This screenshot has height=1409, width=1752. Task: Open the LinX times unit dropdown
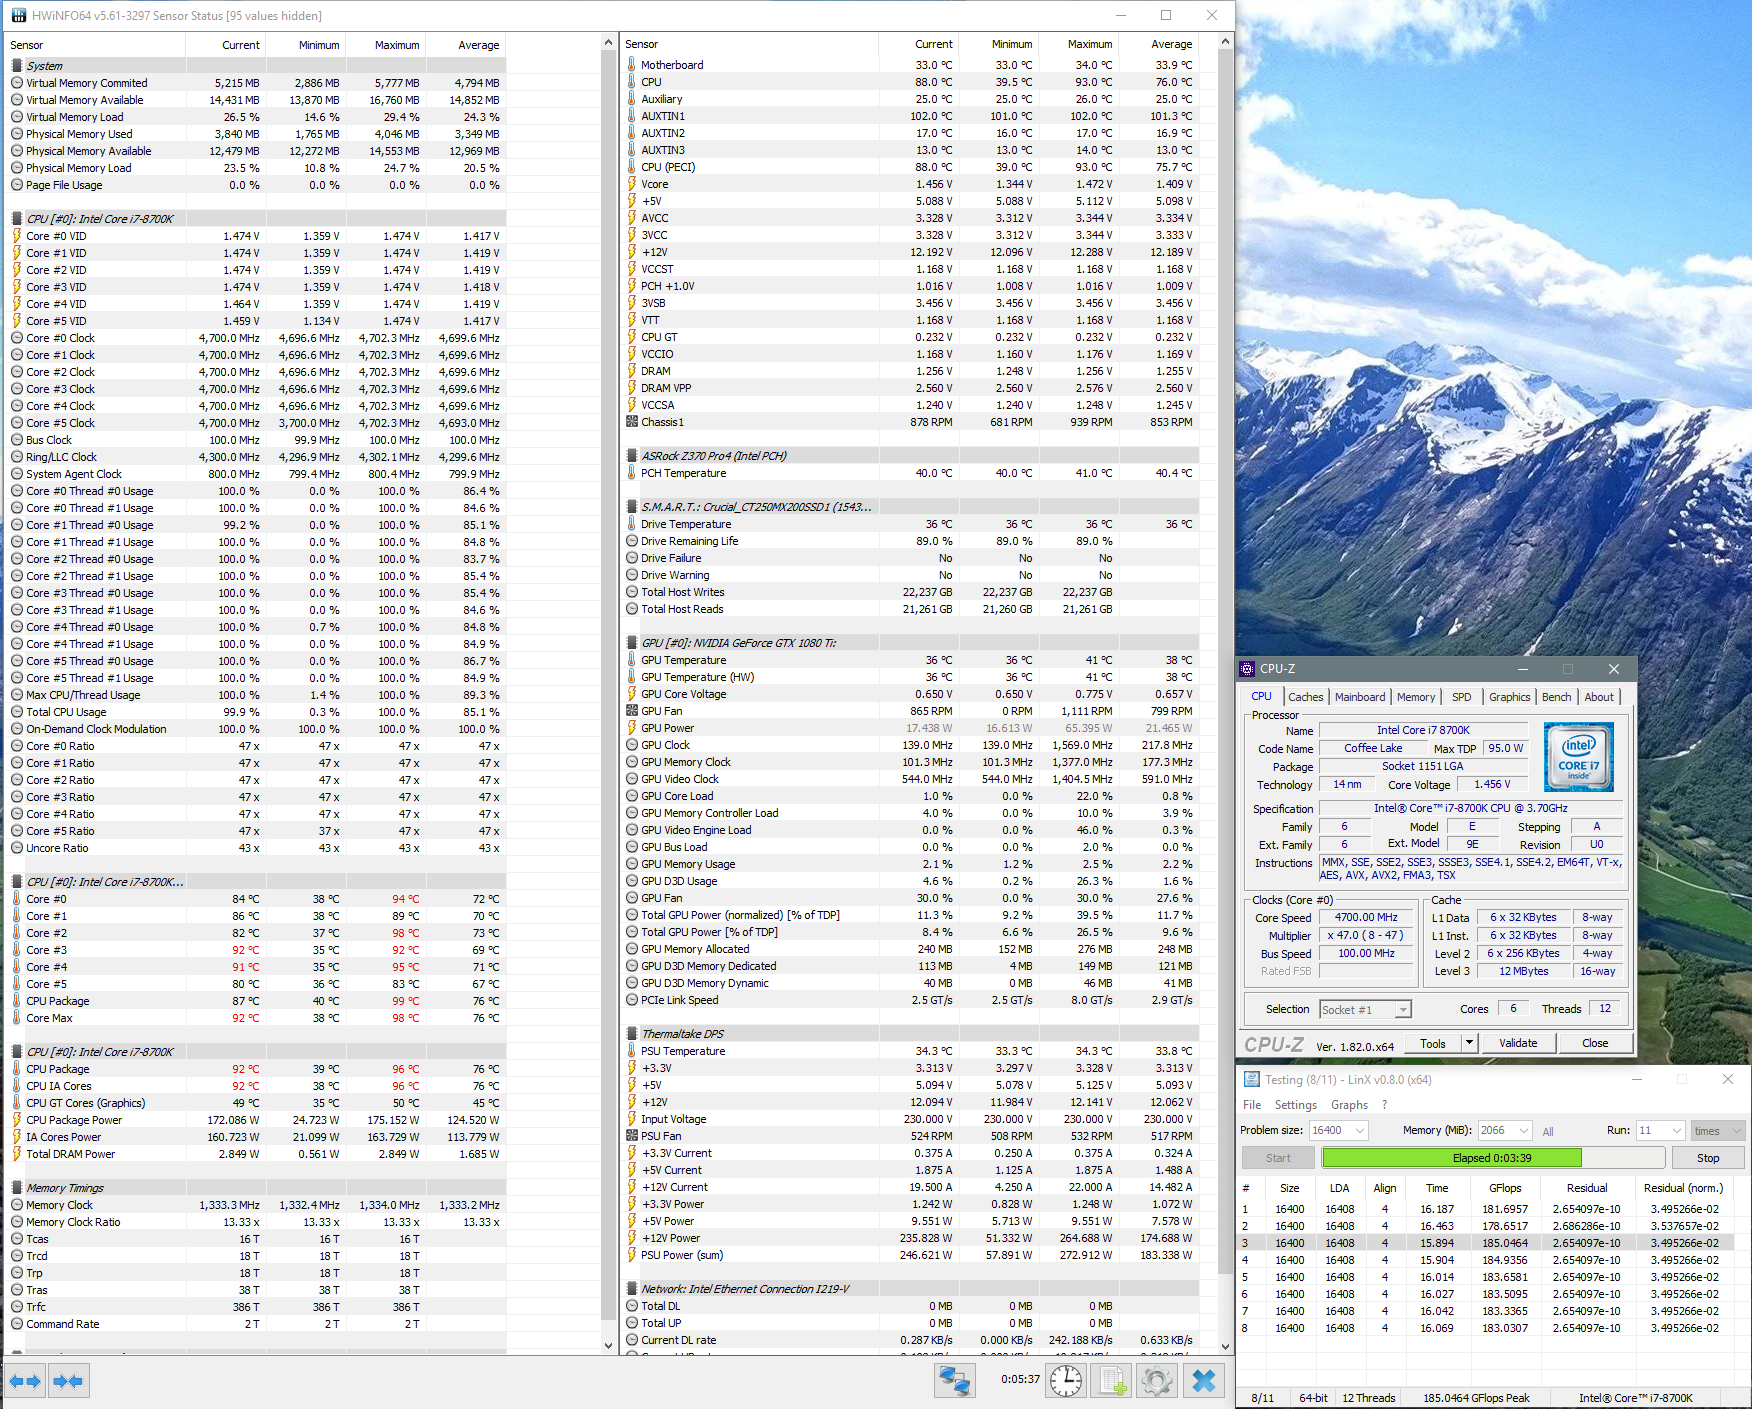(x=1737, y=1131)
